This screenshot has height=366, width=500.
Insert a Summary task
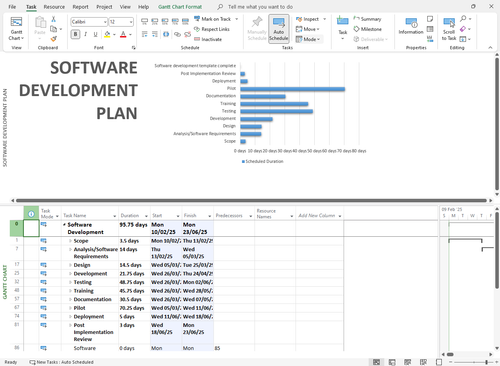[367, 19]
